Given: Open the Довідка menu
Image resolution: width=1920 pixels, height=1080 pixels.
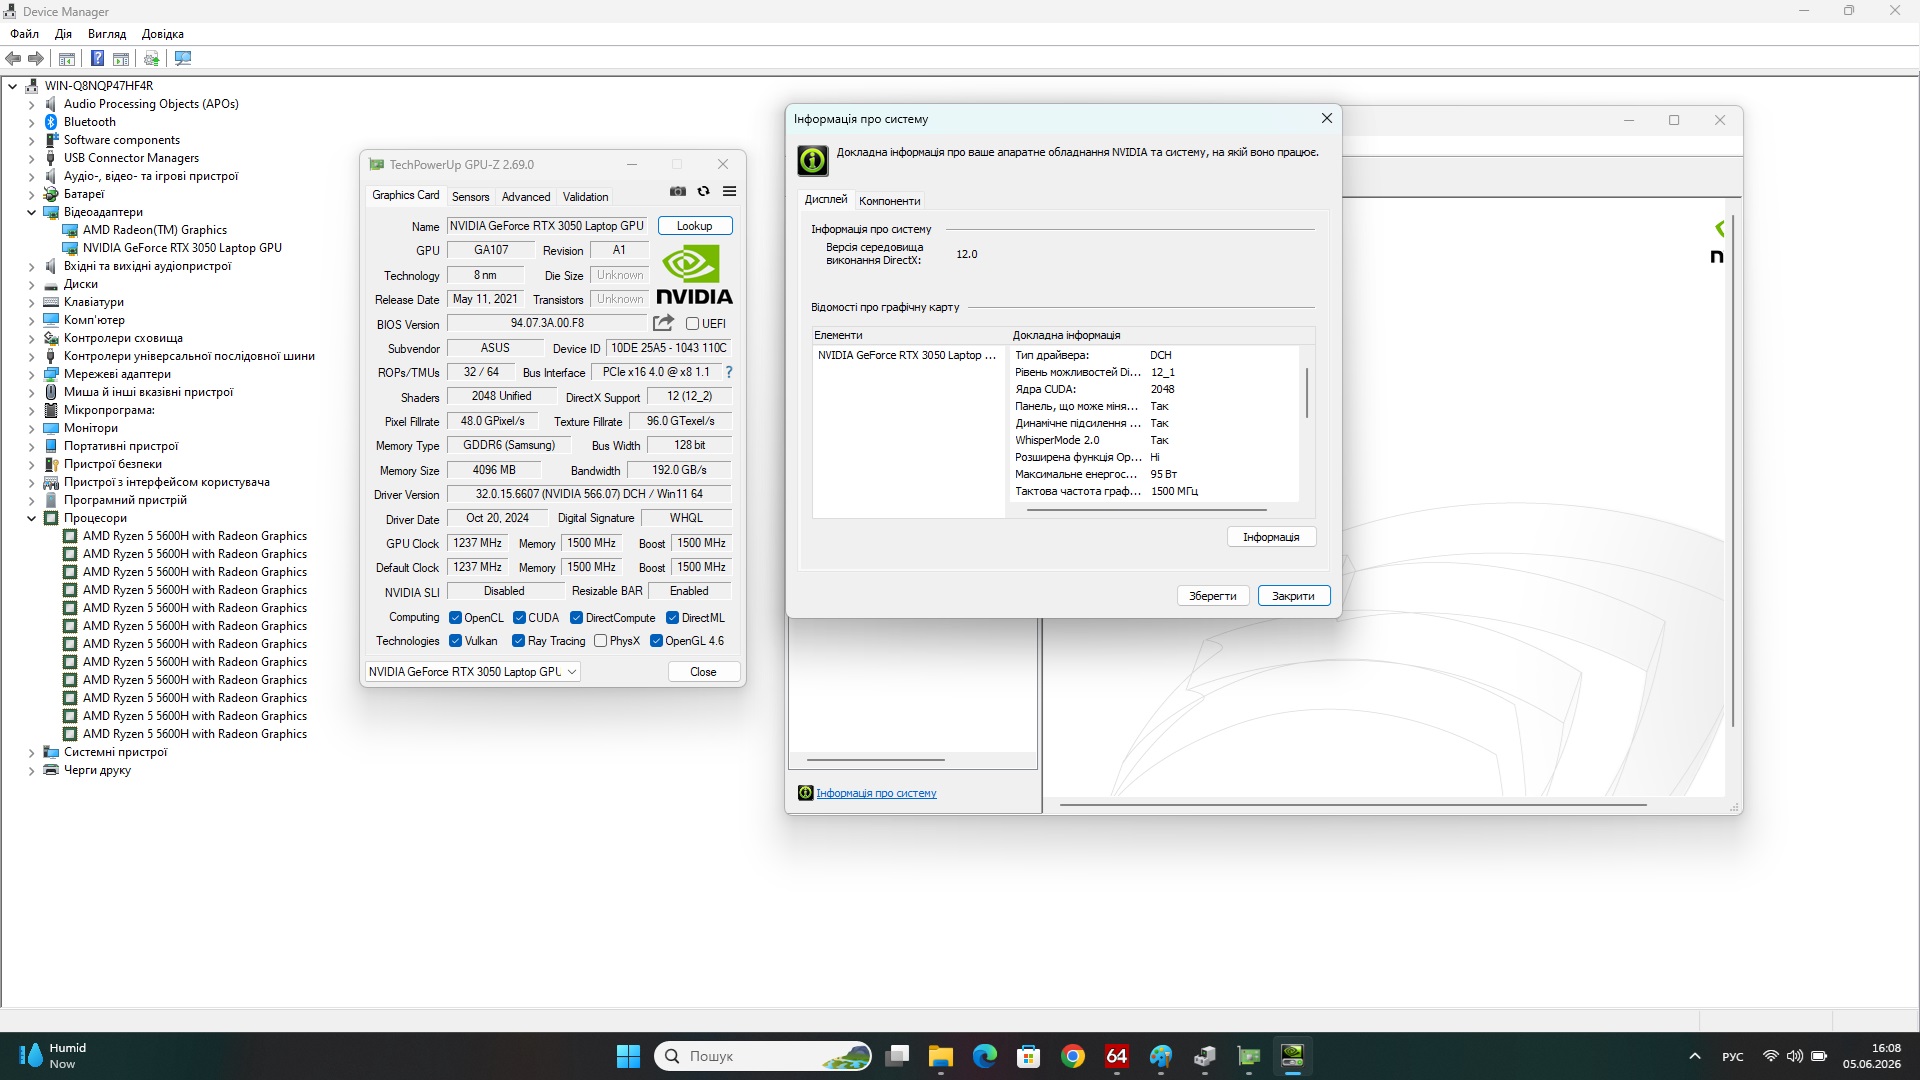Looking at the screenshot, I should (x=163, y=34).
